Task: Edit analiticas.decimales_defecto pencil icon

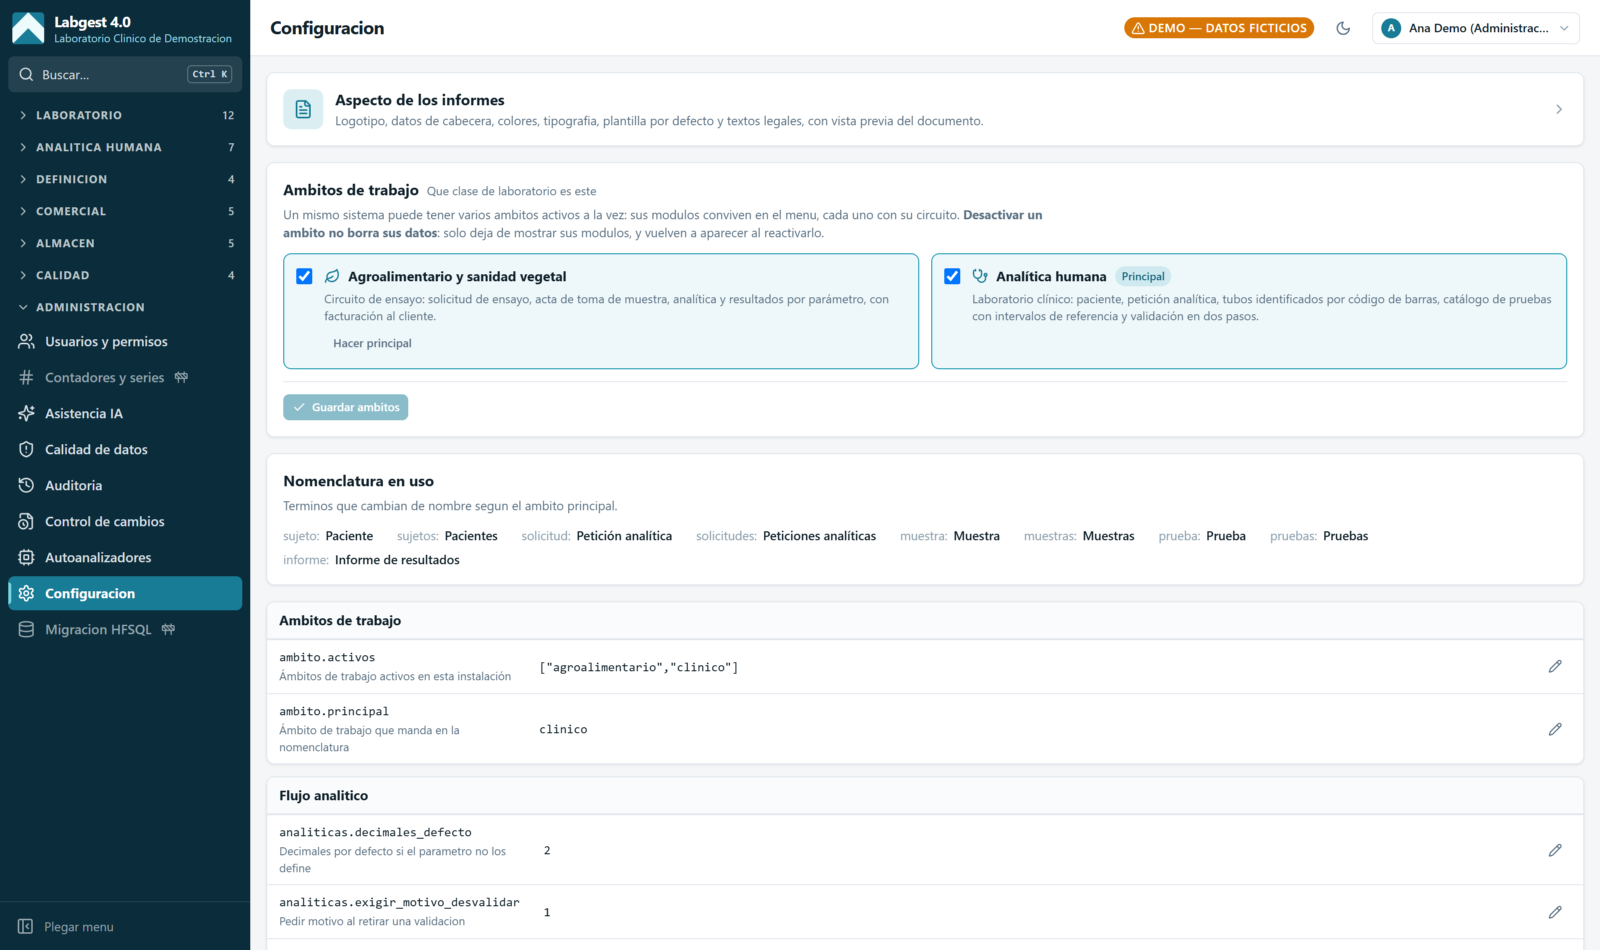Action: click(x=1555, y=850)
